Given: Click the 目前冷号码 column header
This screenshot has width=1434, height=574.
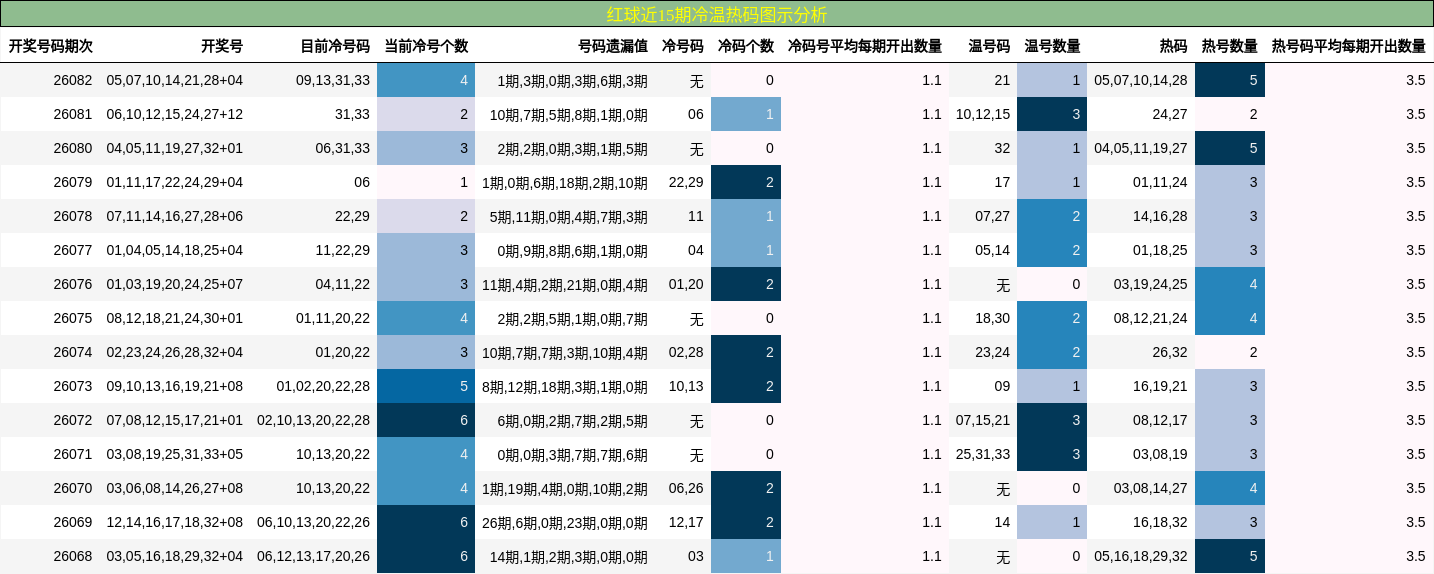Looking at the screenshot, I should [336, 46].
